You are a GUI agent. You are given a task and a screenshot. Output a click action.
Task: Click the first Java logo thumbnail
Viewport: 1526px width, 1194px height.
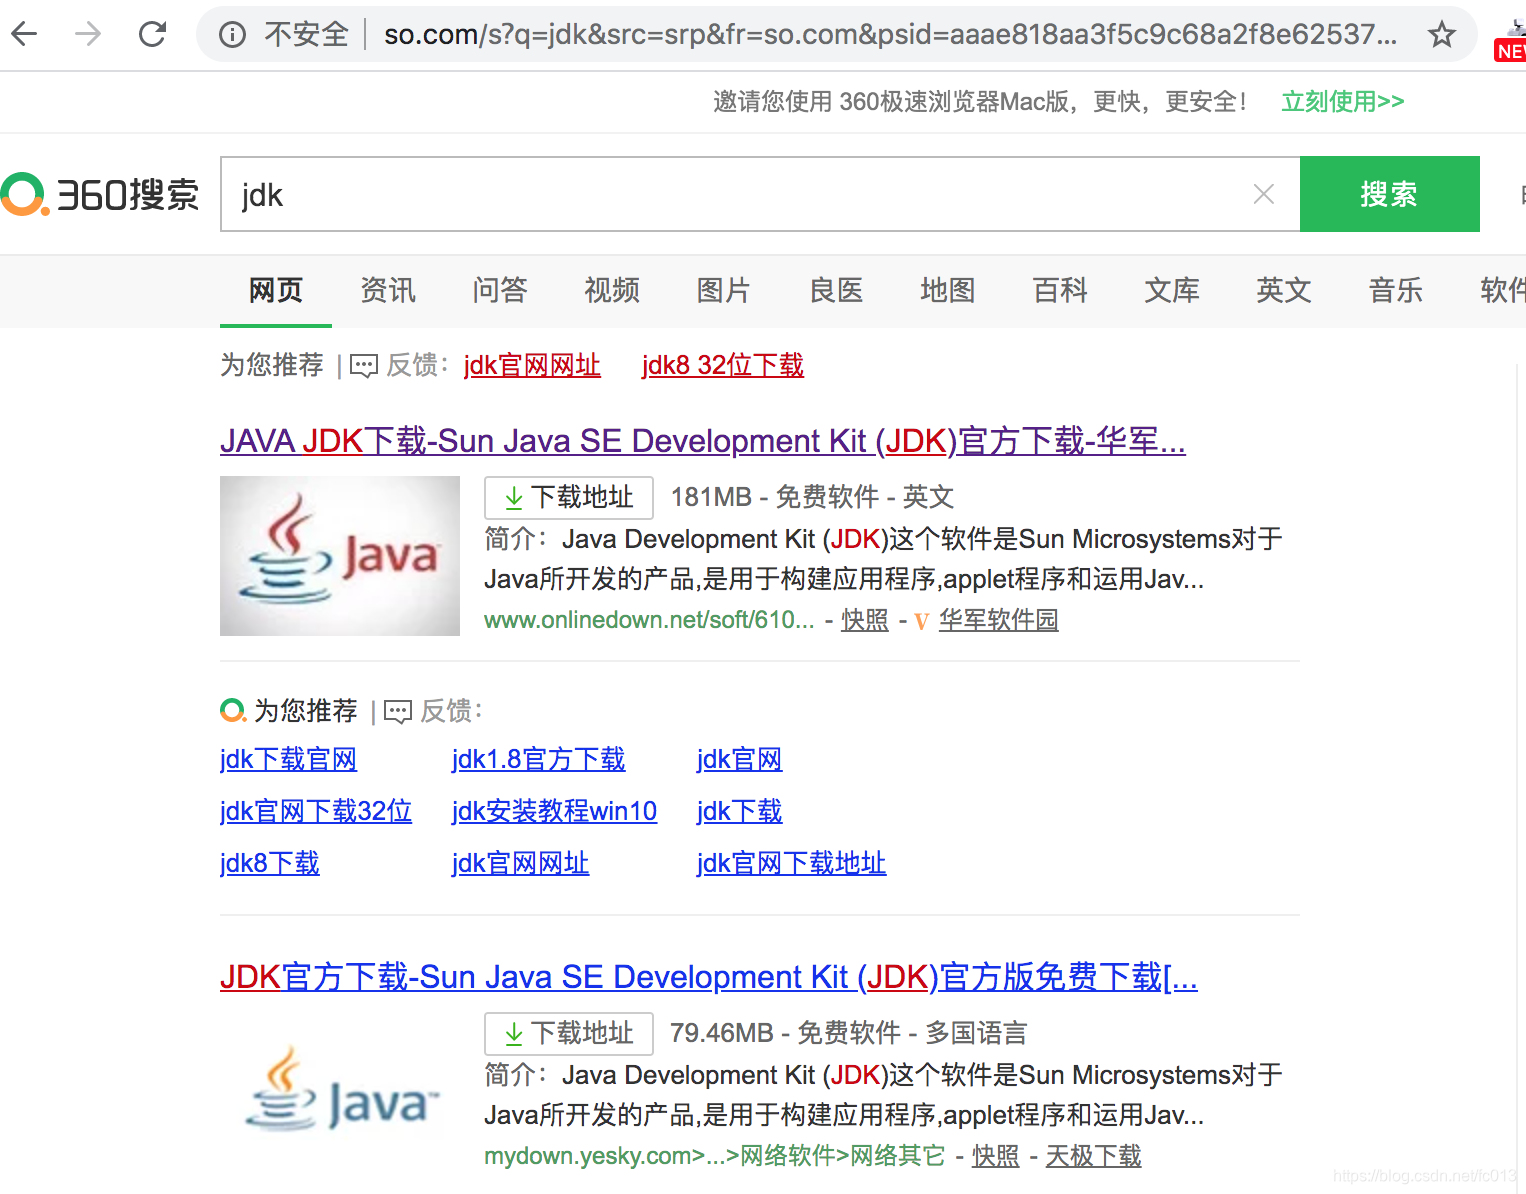(340, 556)
